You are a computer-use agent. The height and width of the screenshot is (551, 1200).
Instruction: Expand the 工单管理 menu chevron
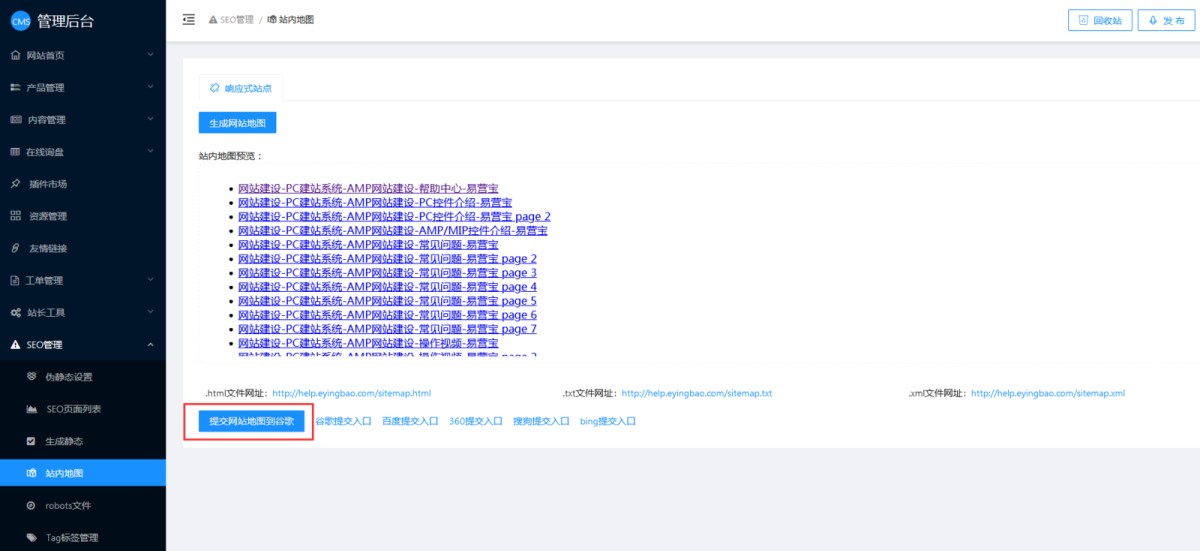click(150, 279)
